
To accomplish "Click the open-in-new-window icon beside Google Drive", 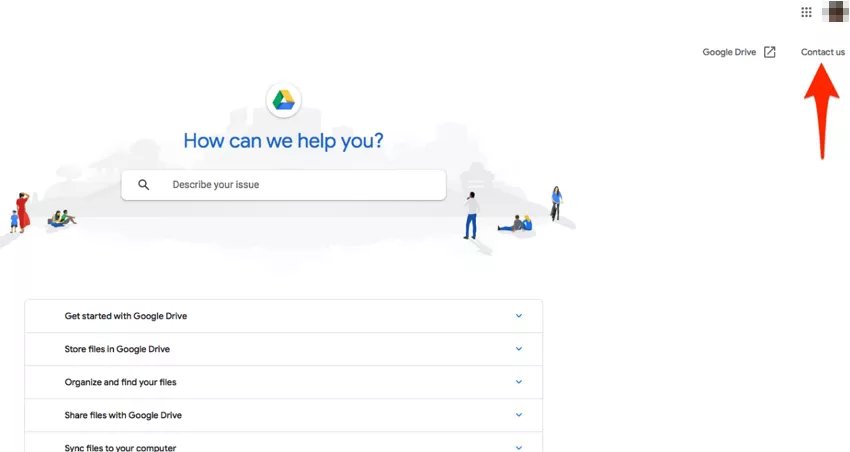I will pyautogui.click(x=769, y=52).
